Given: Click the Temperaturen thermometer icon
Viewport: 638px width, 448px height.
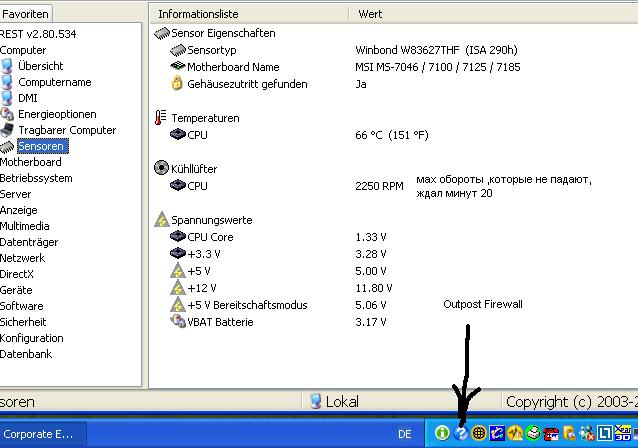Looking at the screenshot, I should tap(160, 118).
